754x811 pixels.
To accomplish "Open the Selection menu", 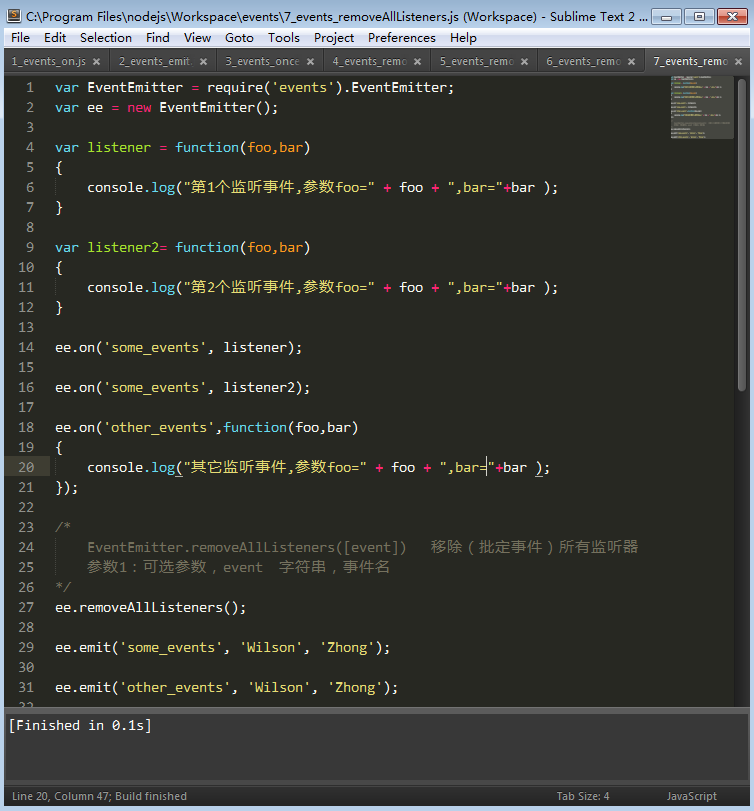I will point(106,38).
